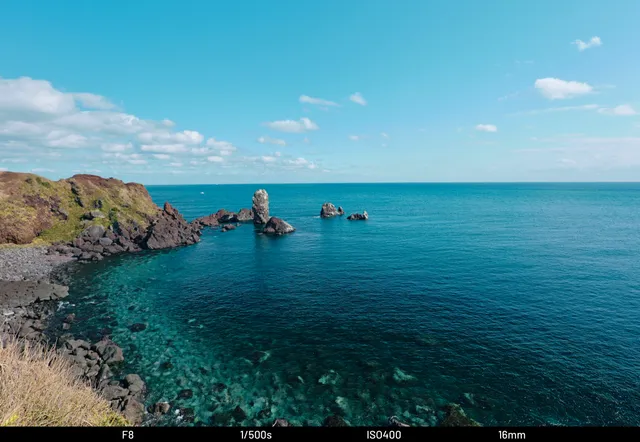Click the smaller rightmost offshore rock

tap(358, 215)
